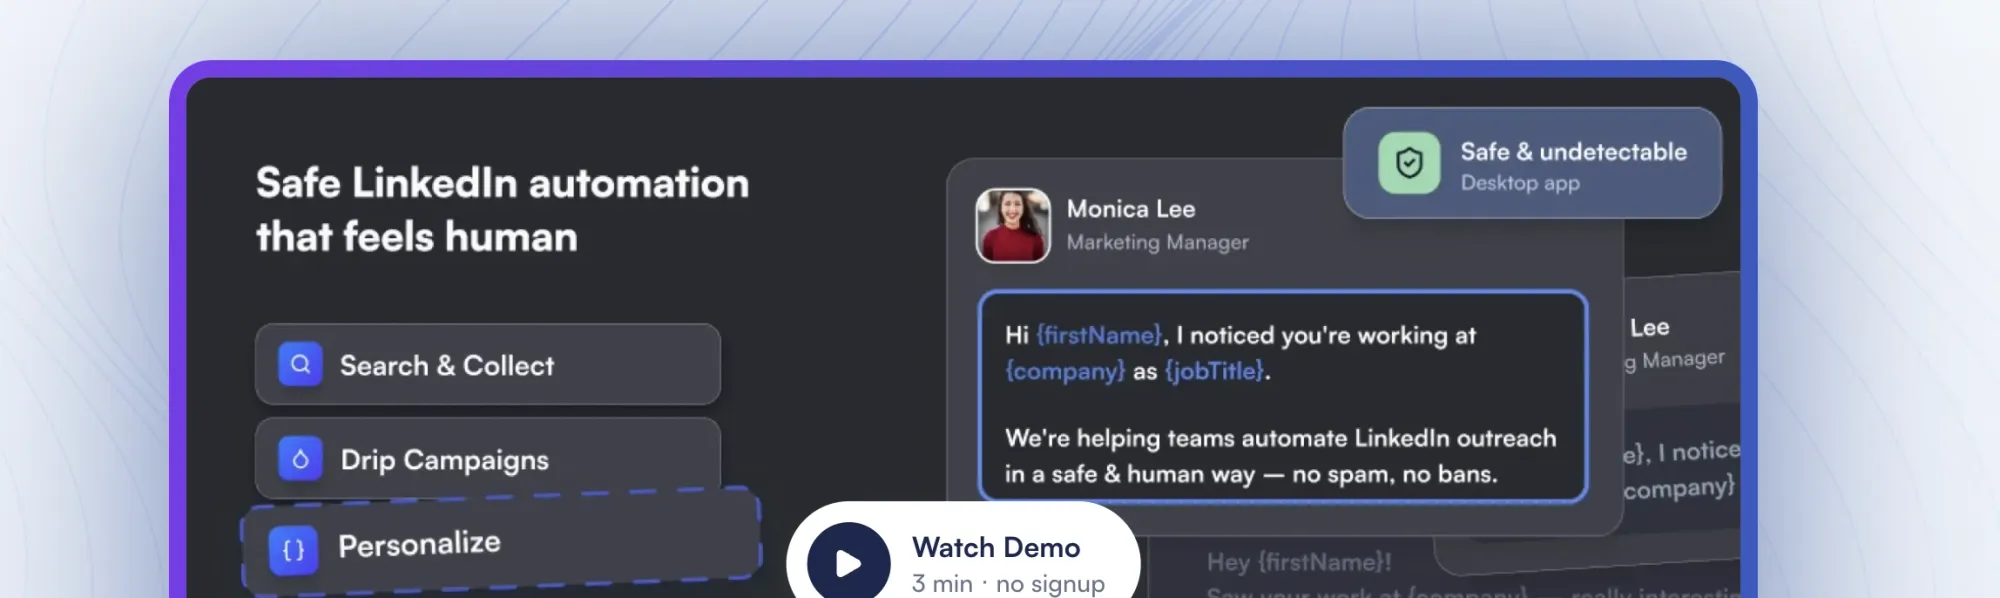Click the Monica Lee name text

pyautogui.click(x=1131, y=209)
